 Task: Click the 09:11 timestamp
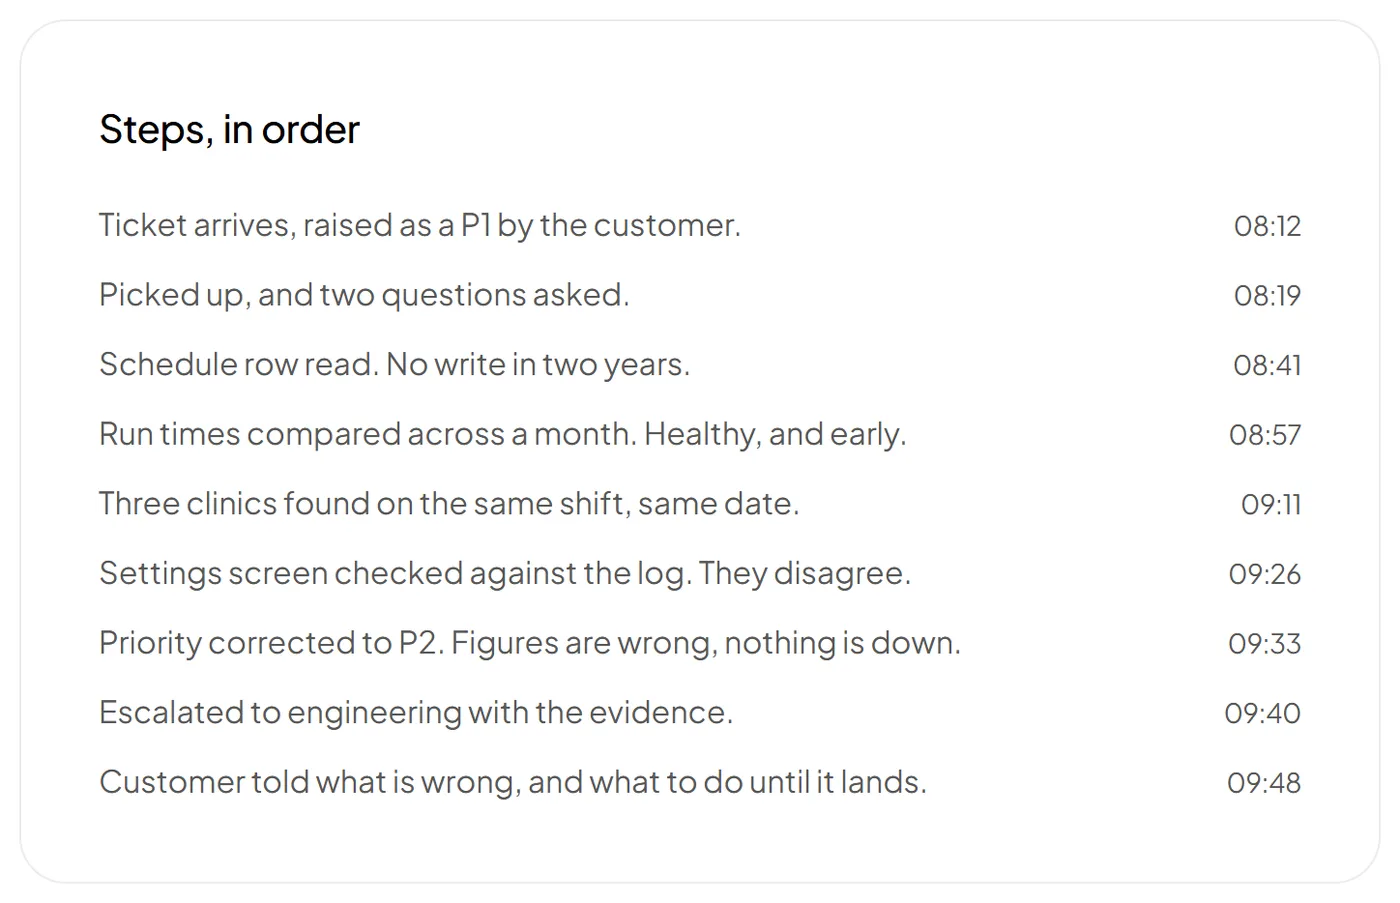(x=1271, y=504)
